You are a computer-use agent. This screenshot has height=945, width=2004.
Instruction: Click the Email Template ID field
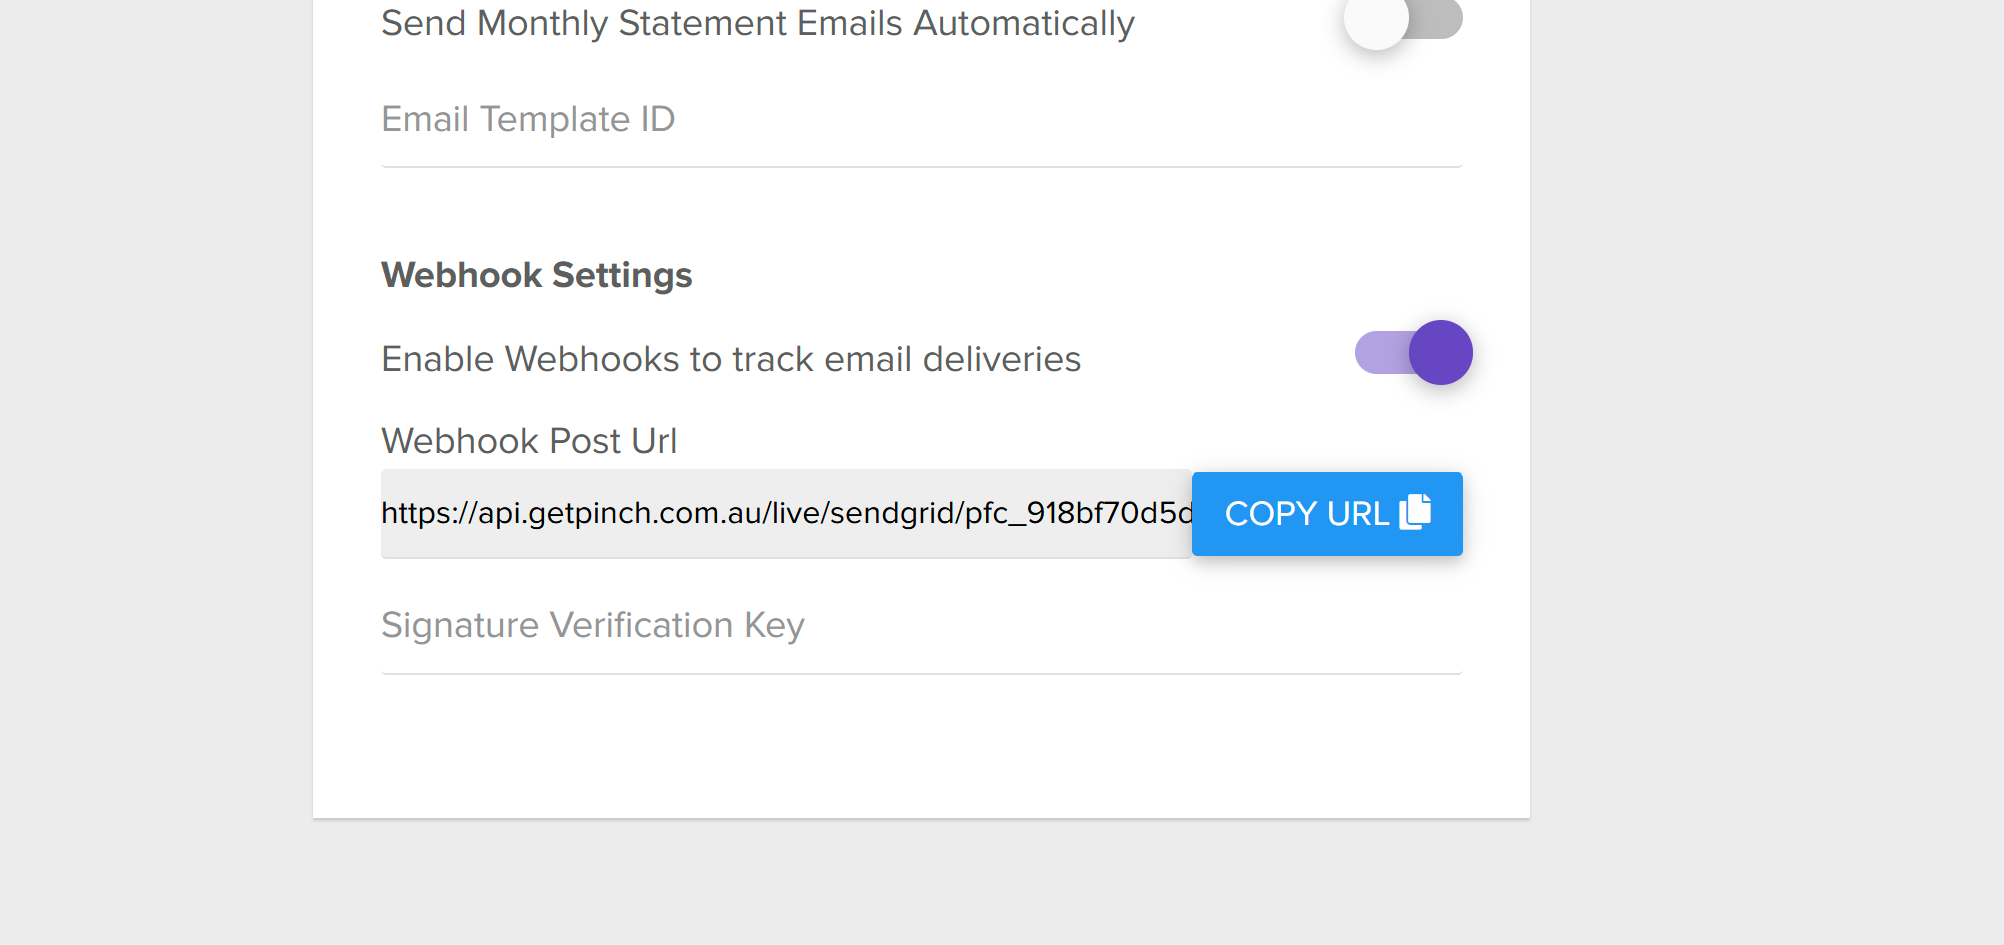coord(920,121)
